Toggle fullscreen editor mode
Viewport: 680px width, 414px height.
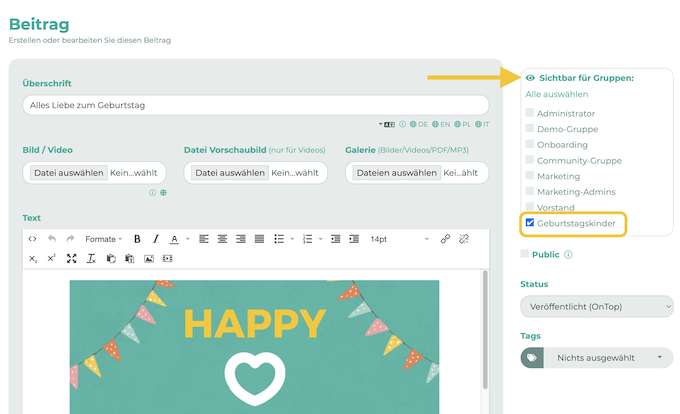[x=72, y=259]
